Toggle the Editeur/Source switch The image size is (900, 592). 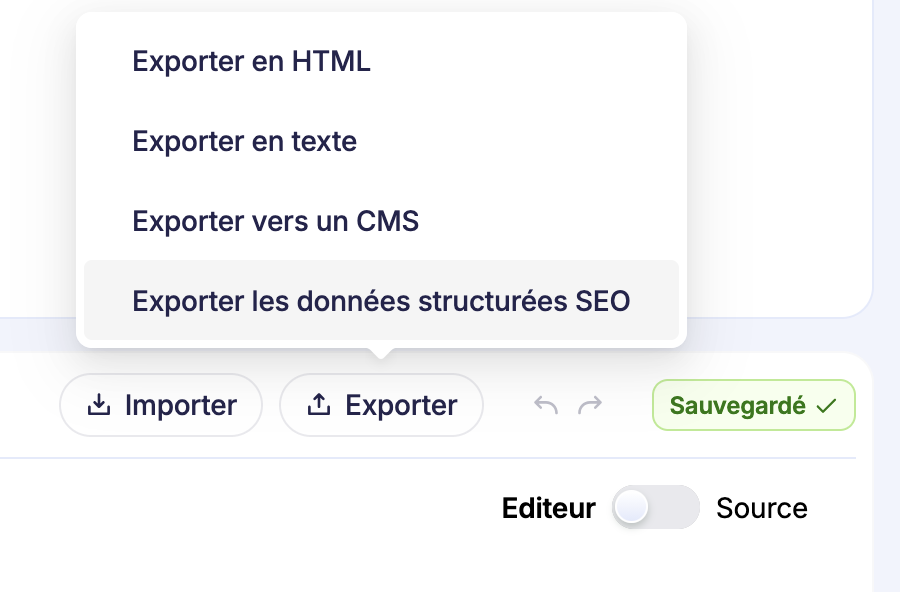655,508
